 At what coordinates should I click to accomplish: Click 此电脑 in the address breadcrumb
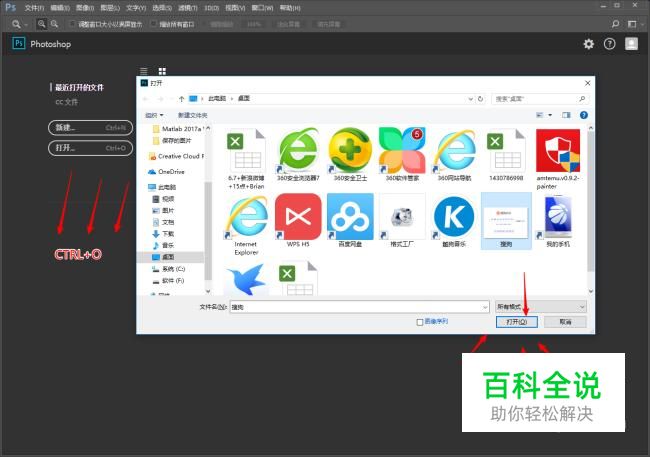(217, 99)
